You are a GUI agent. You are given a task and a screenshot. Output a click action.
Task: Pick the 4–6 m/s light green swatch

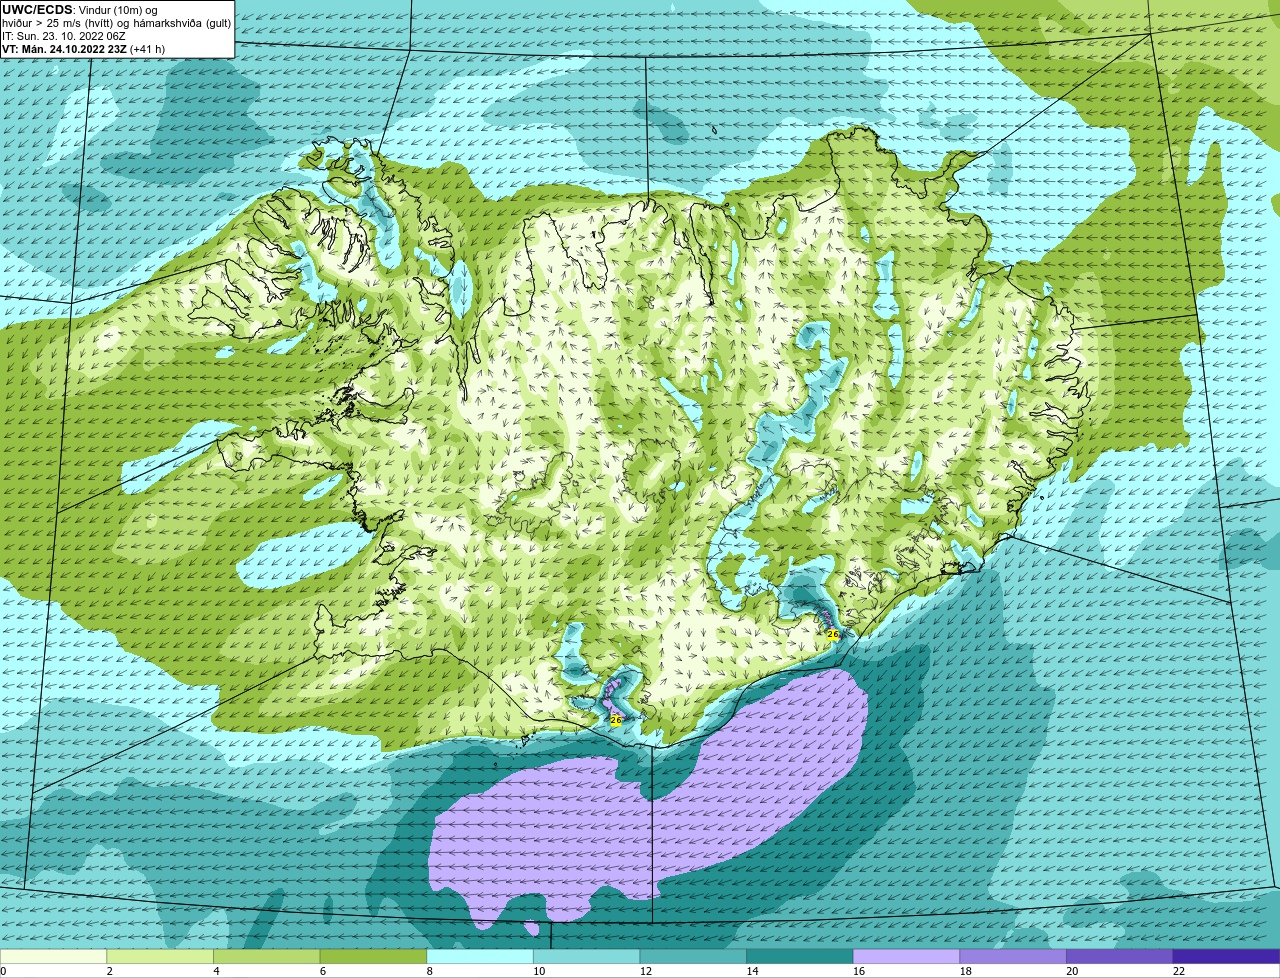266,956
